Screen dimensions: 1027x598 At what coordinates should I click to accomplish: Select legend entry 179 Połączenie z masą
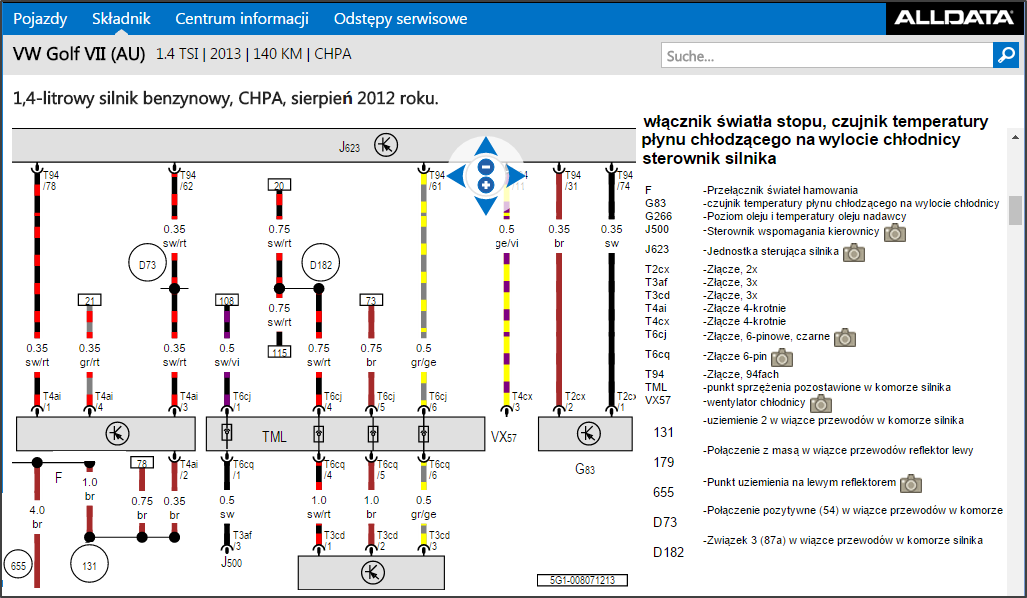point(813,456)
